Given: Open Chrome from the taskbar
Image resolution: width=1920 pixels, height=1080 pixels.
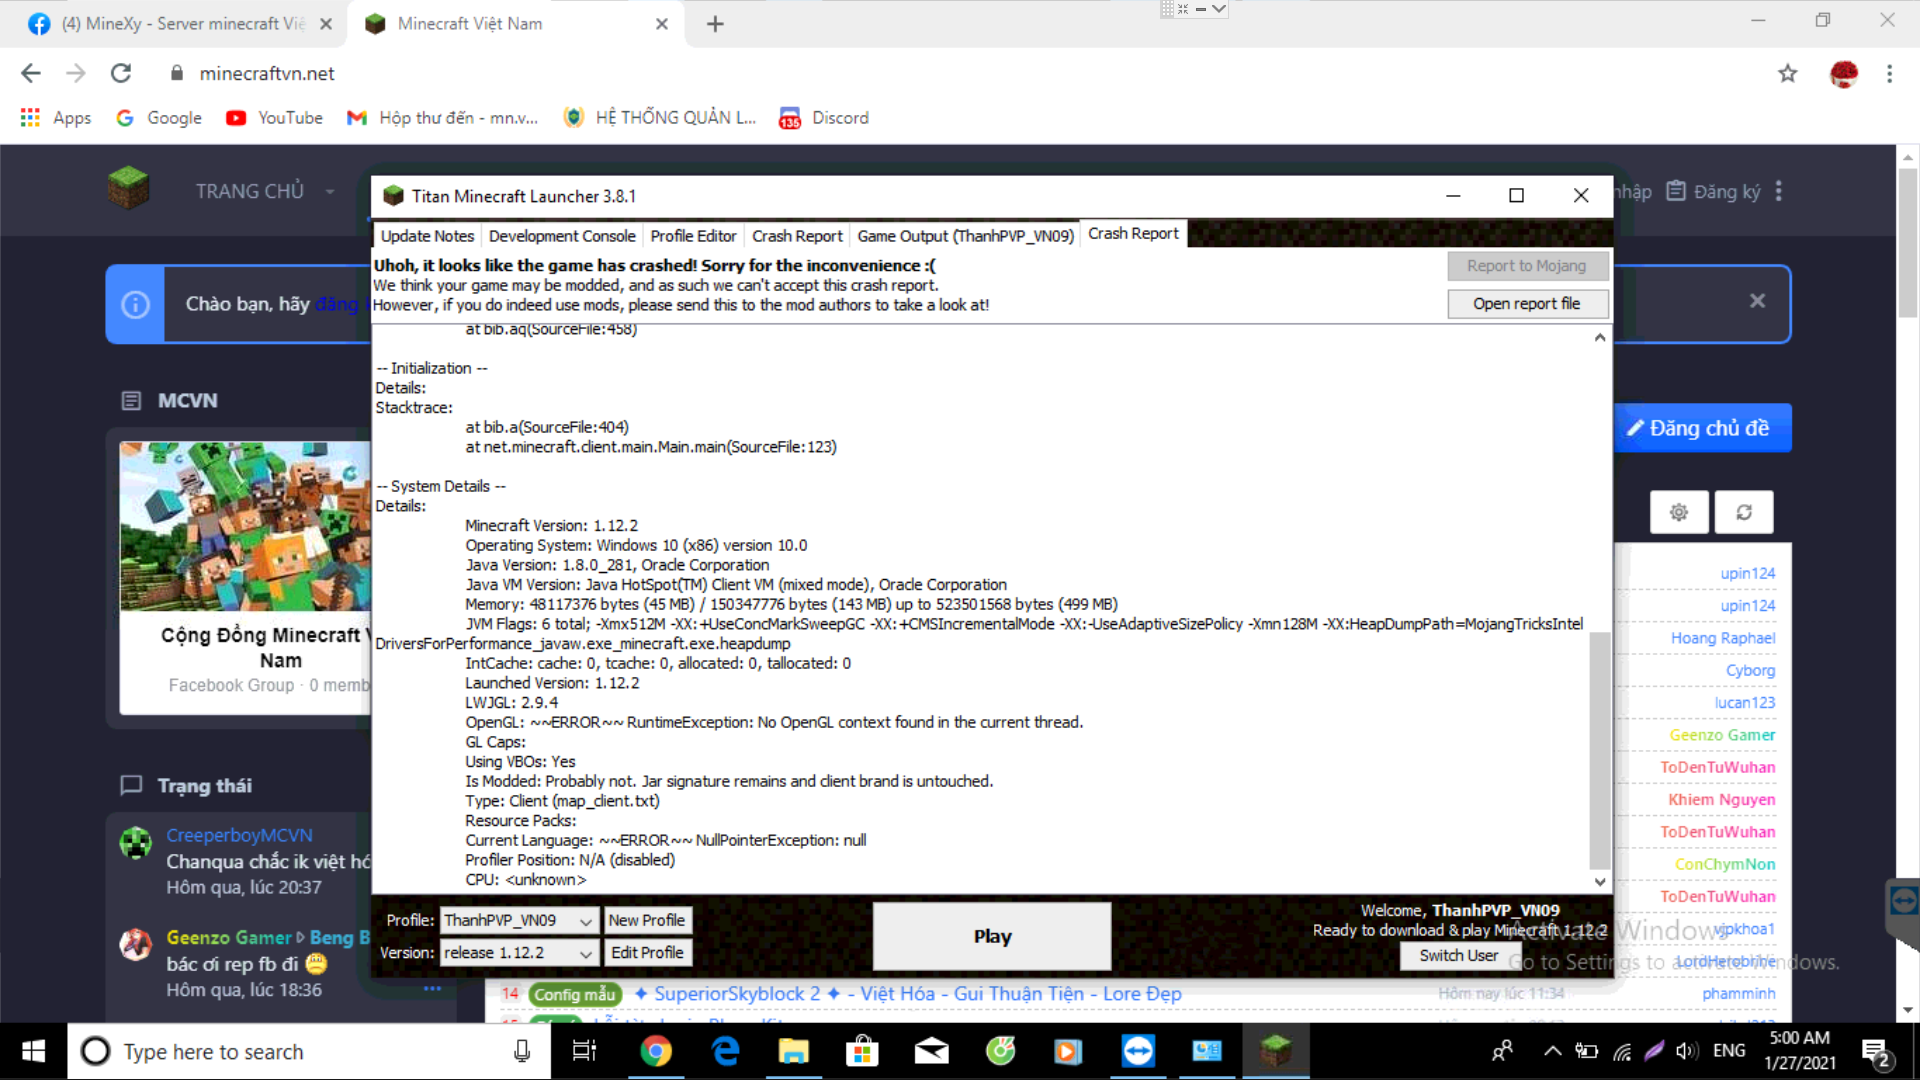Looking at the screenshot, I should point(655,1051).
